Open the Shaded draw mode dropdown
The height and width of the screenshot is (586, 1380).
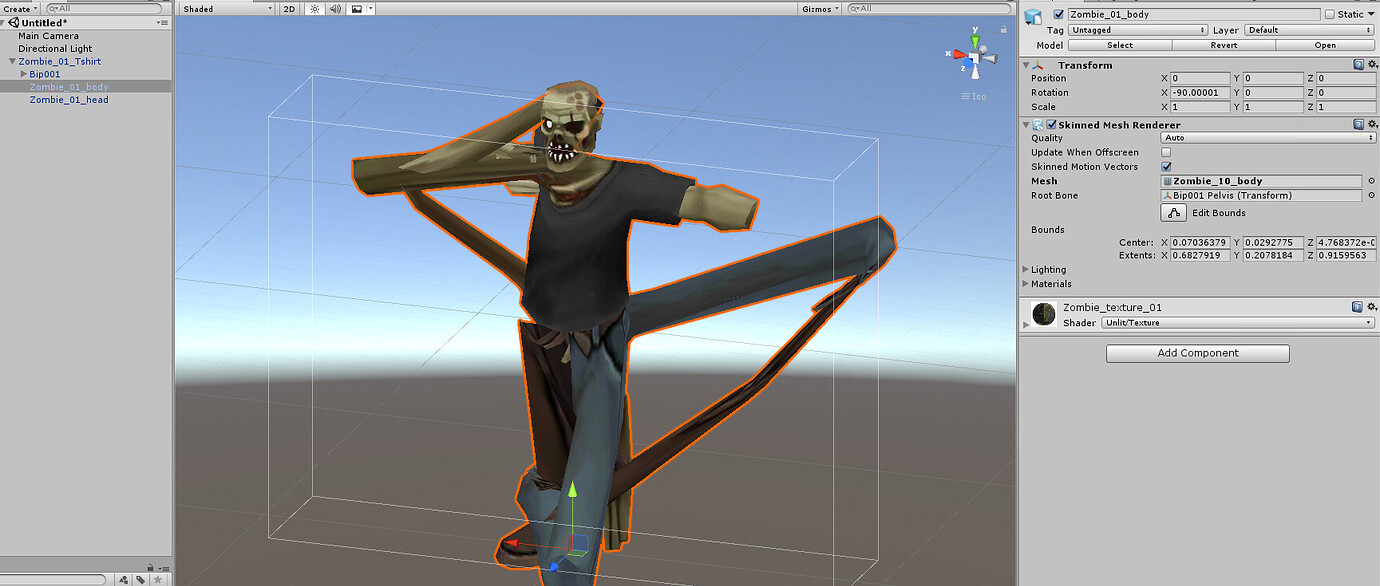click(225, 8)
